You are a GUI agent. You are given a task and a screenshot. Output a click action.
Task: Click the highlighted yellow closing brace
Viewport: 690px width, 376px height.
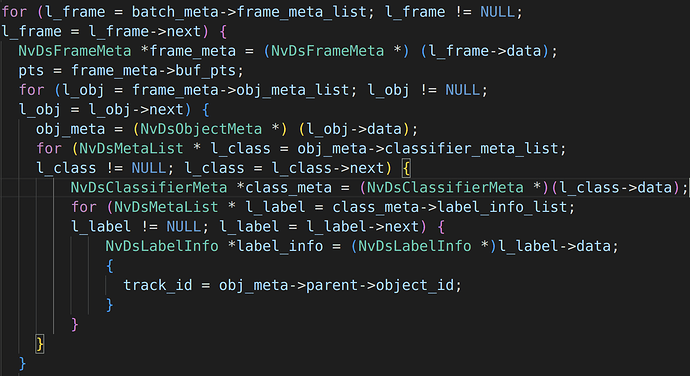click(x=40, y=343)
